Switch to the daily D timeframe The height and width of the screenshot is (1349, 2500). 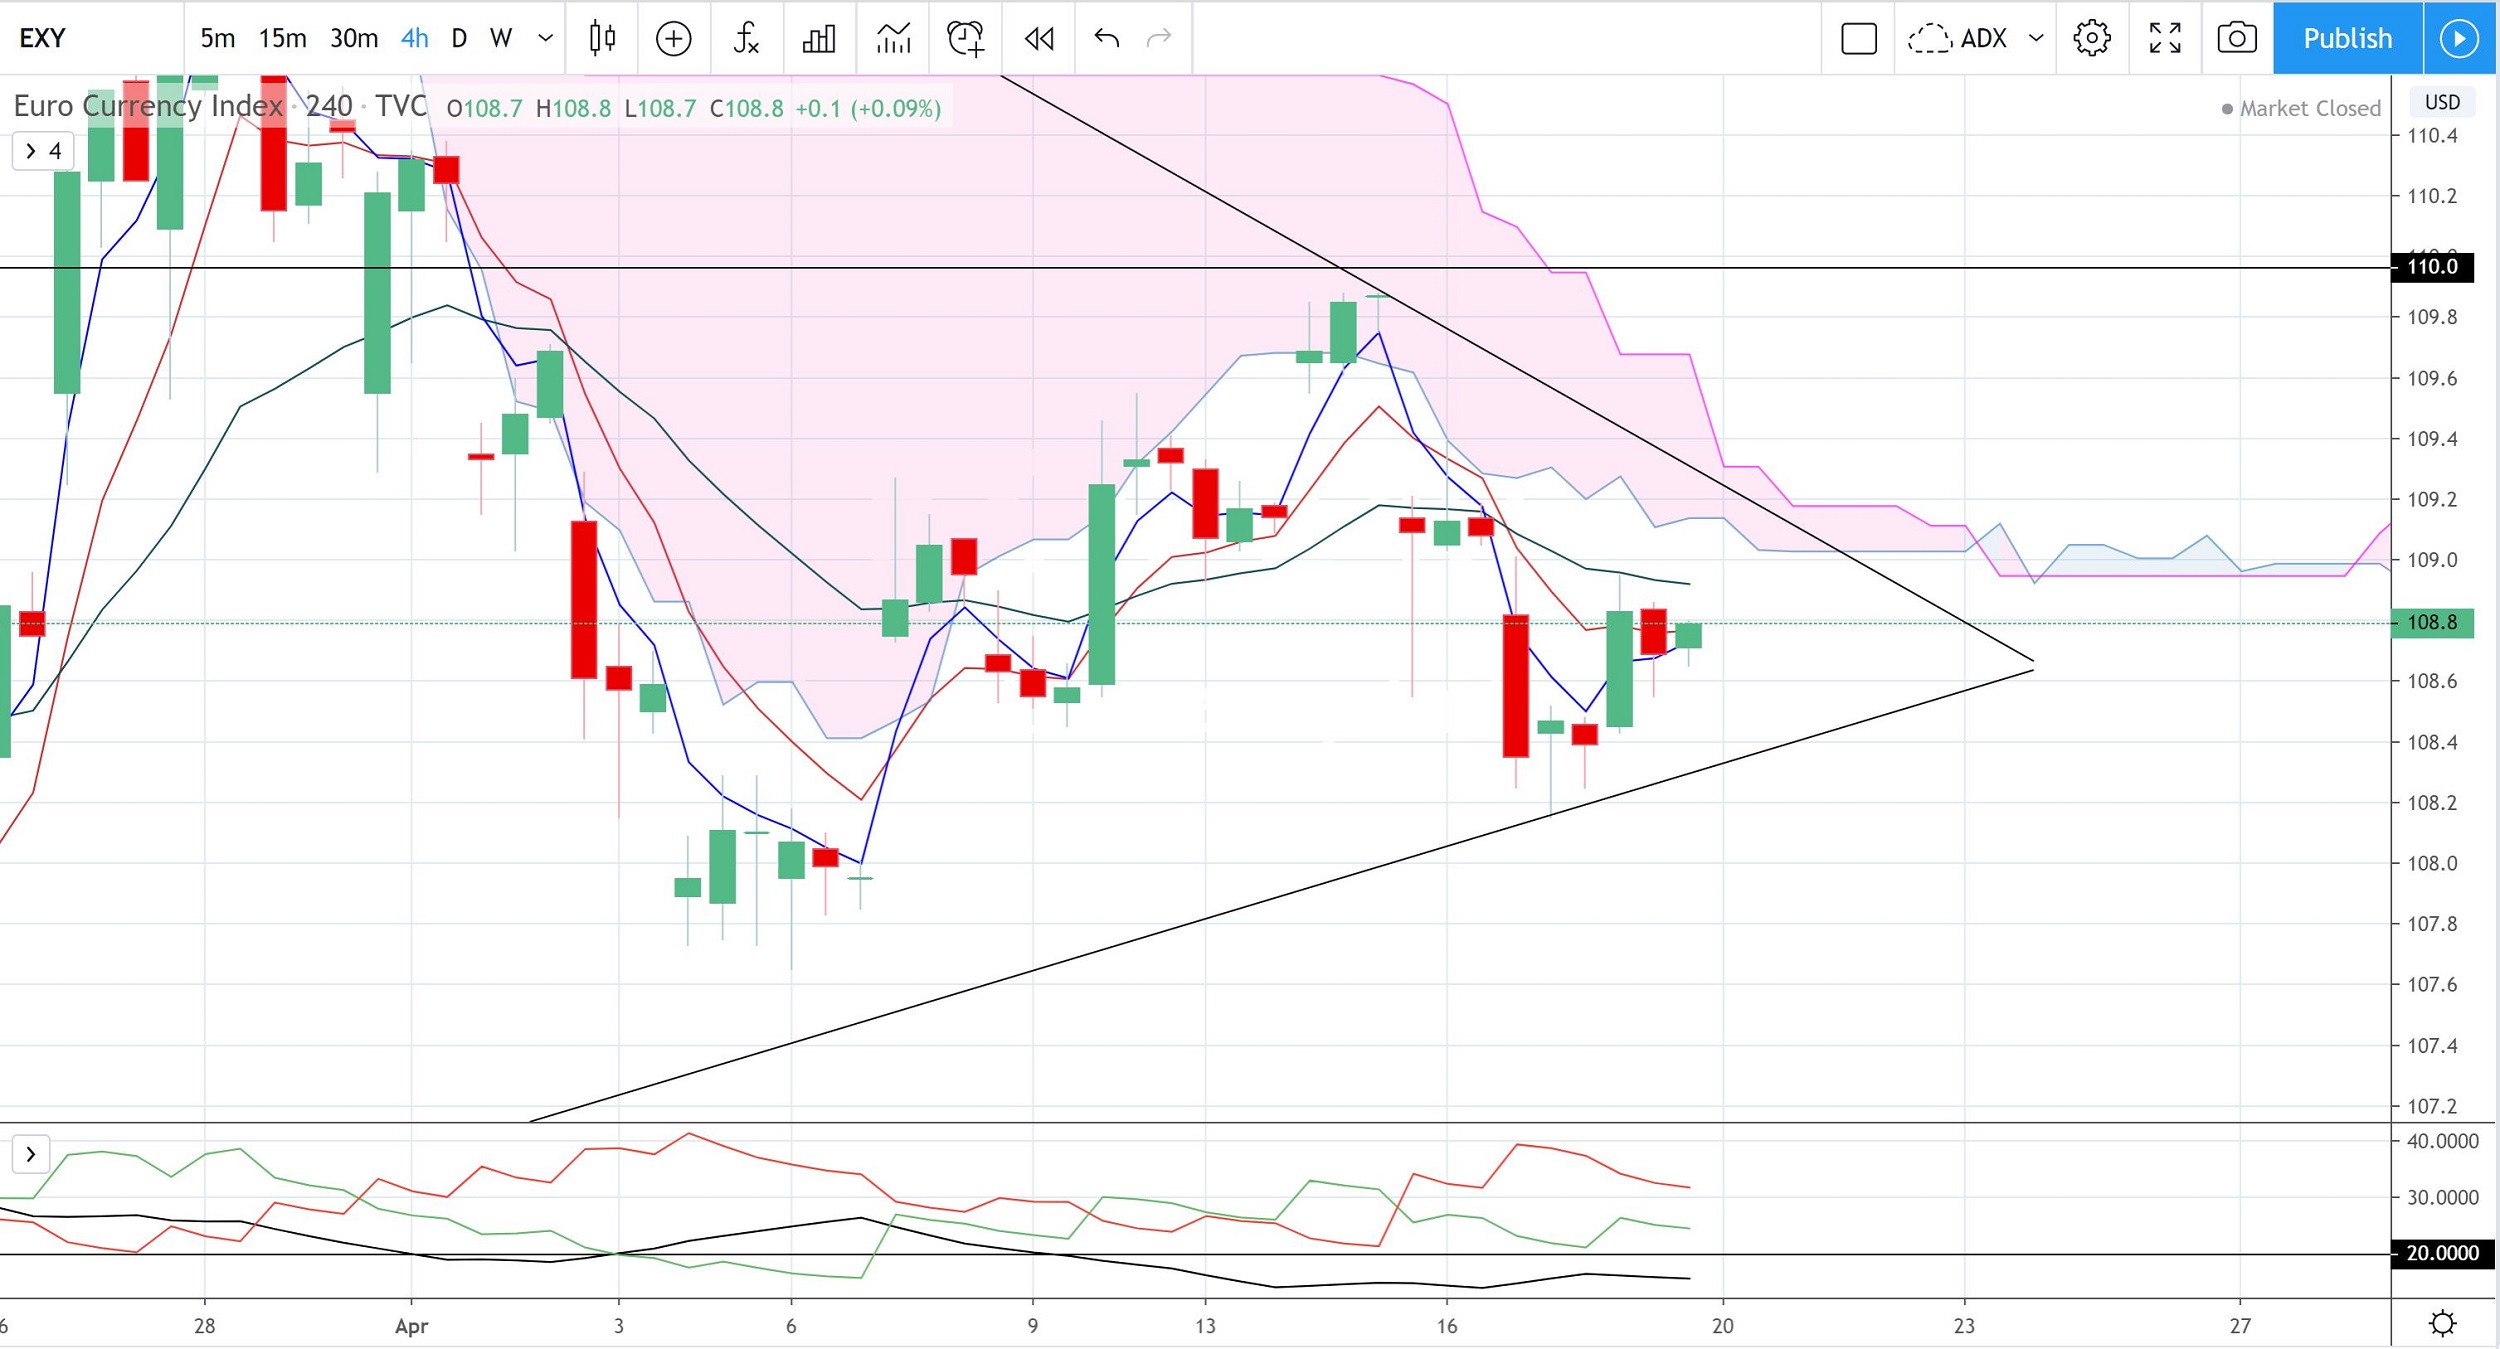[459, 38]
